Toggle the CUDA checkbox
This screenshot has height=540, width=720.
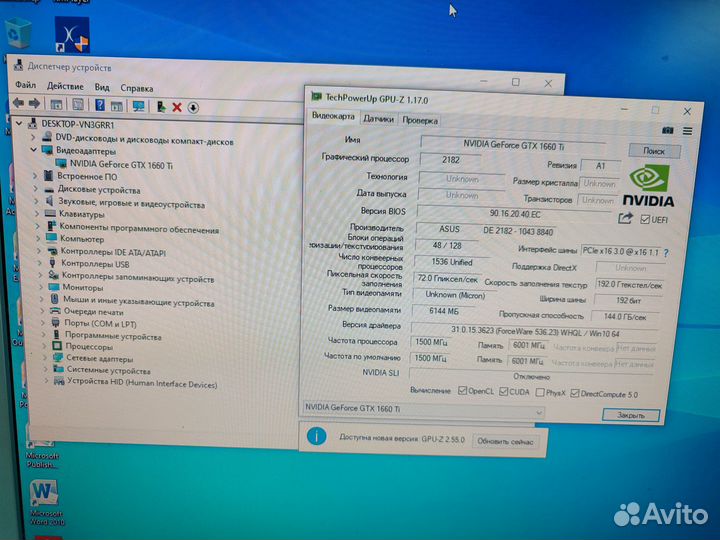click(503, 392)
